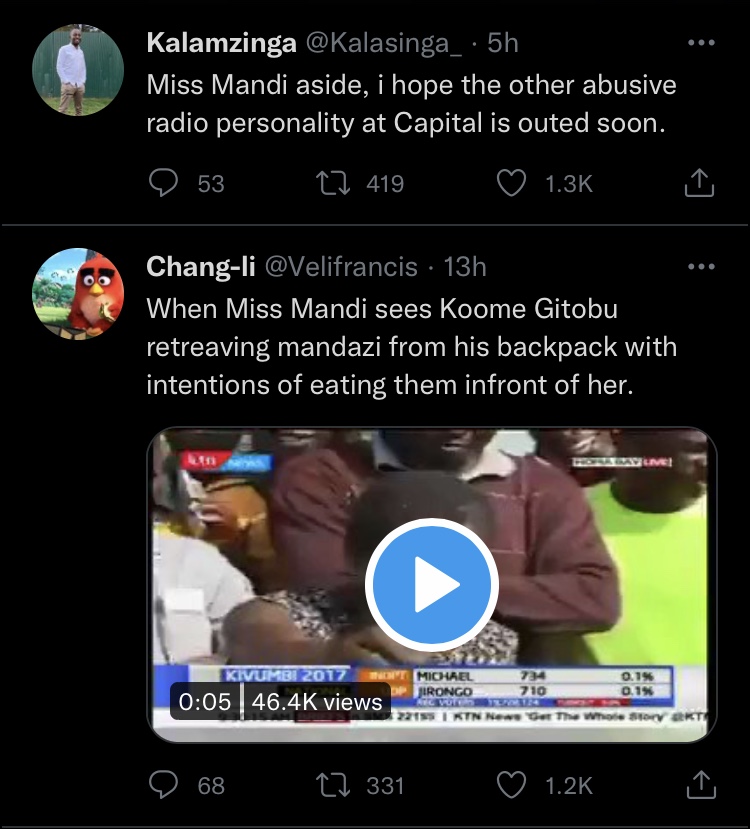750x829 pixels.
Task: Share Chang-li's tweet via share icon
Action: (x=700, y=785)
